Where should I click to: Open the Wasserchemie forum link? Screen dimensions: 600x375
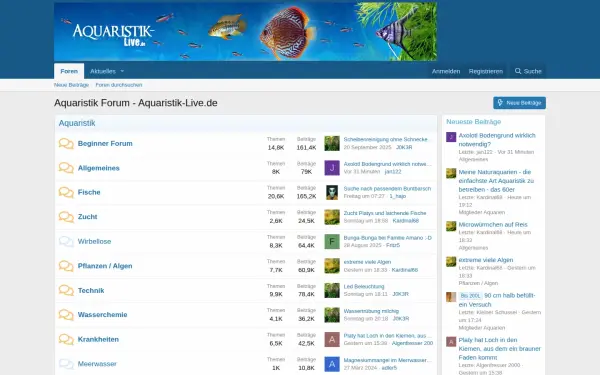[x=103, y=315]
